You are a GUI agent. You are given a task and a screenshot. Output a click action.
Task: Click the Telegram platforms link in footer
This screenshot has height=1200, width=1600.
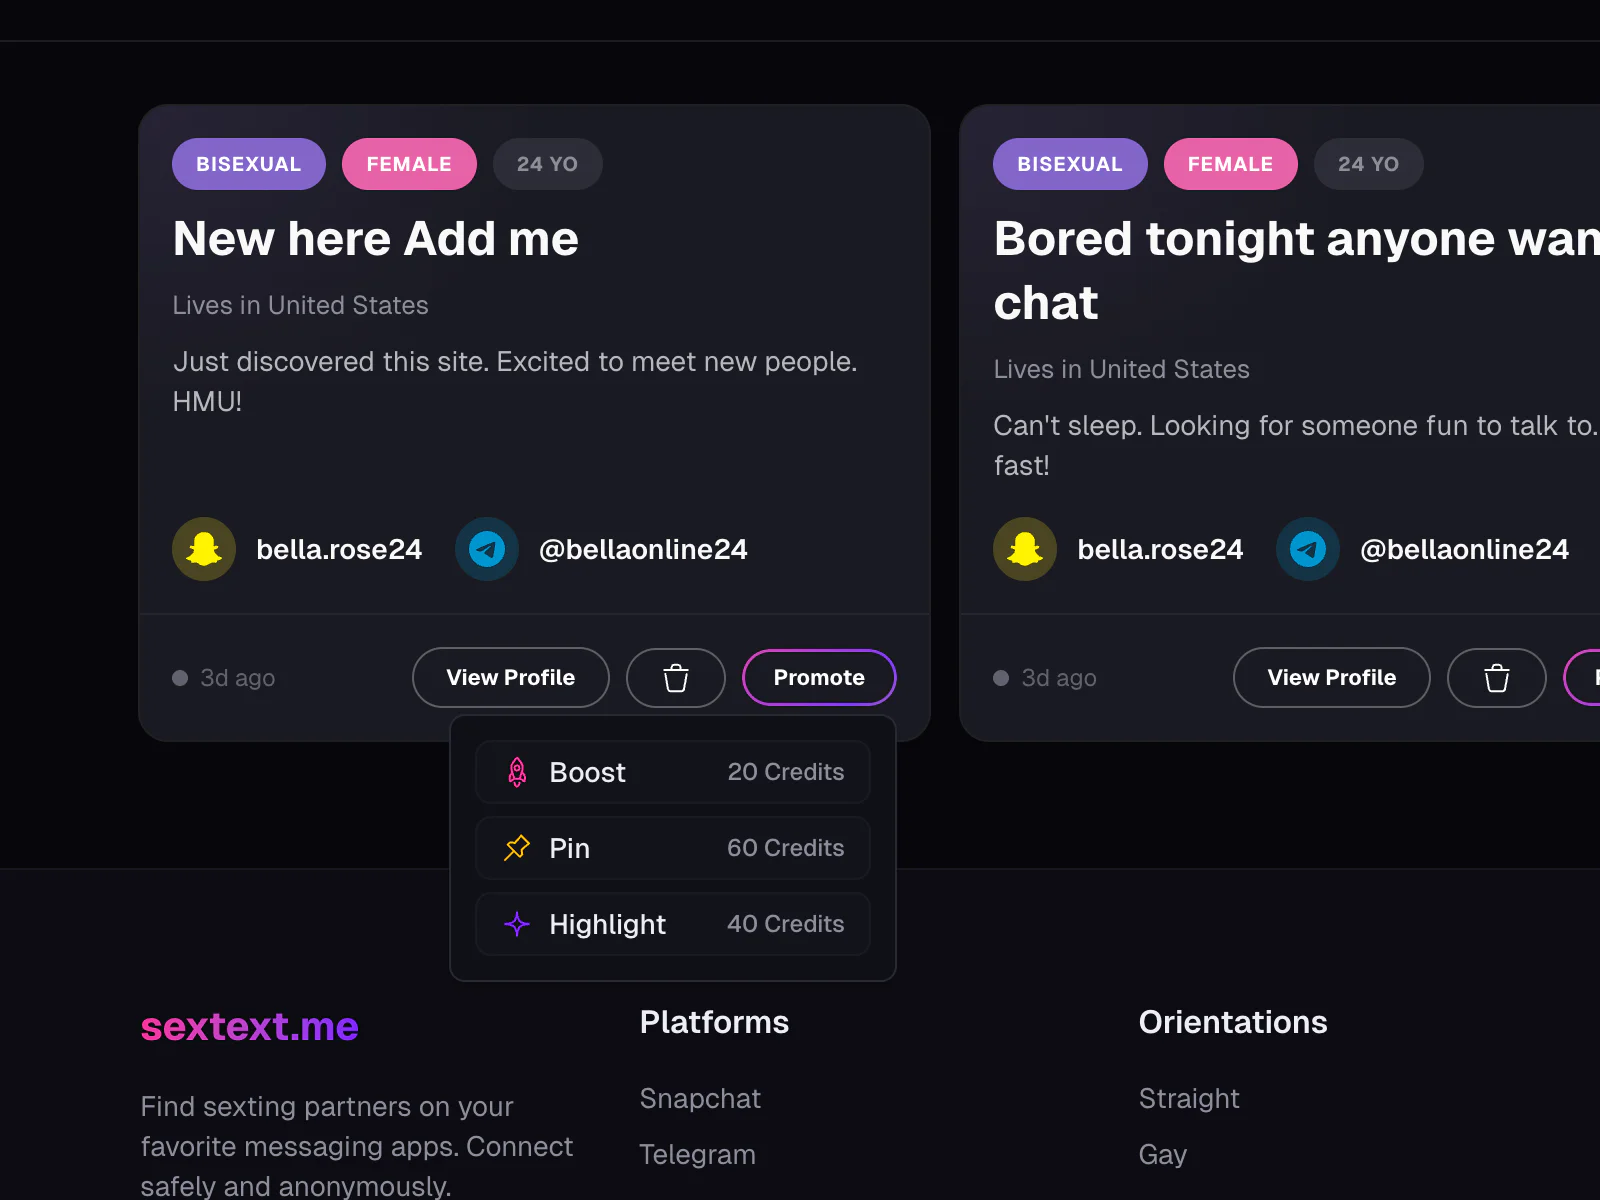tap(697, 1153)
